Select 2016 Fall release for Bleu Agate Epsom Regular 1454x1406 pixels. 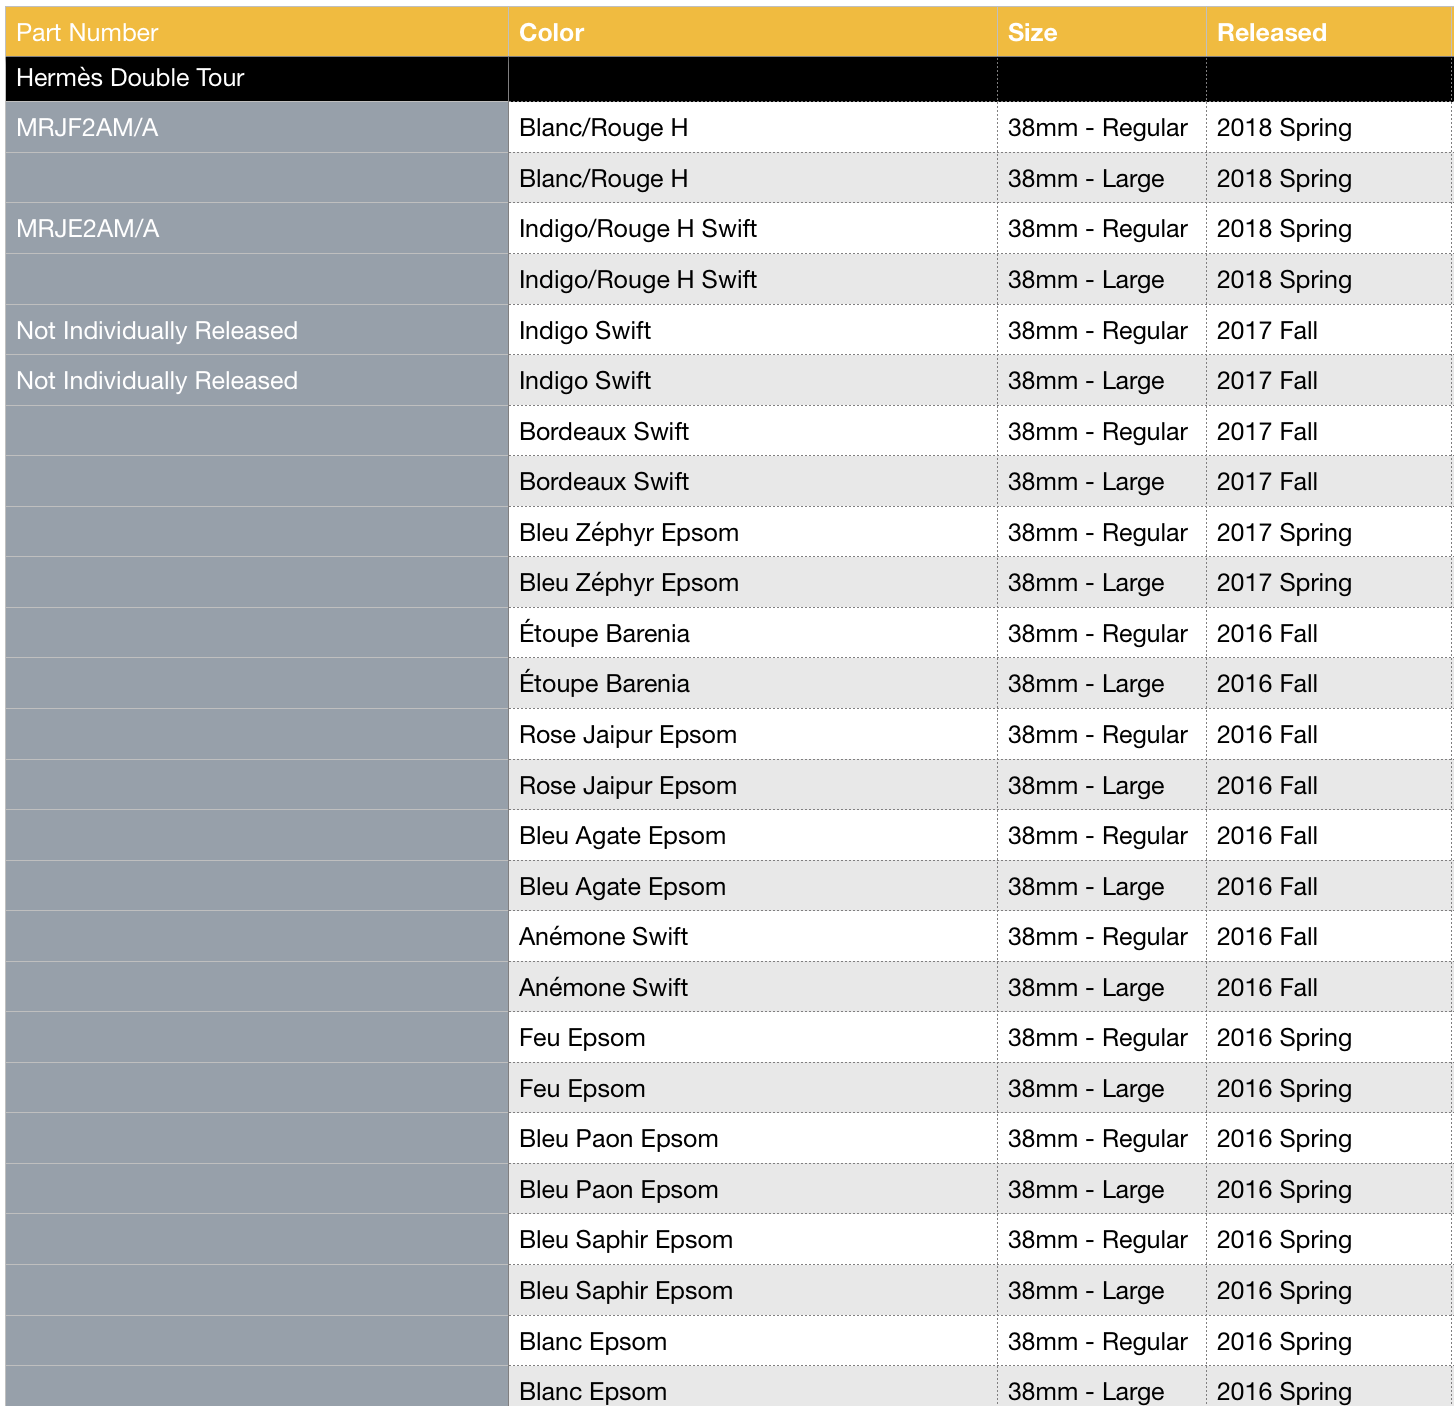(1267, 836)
